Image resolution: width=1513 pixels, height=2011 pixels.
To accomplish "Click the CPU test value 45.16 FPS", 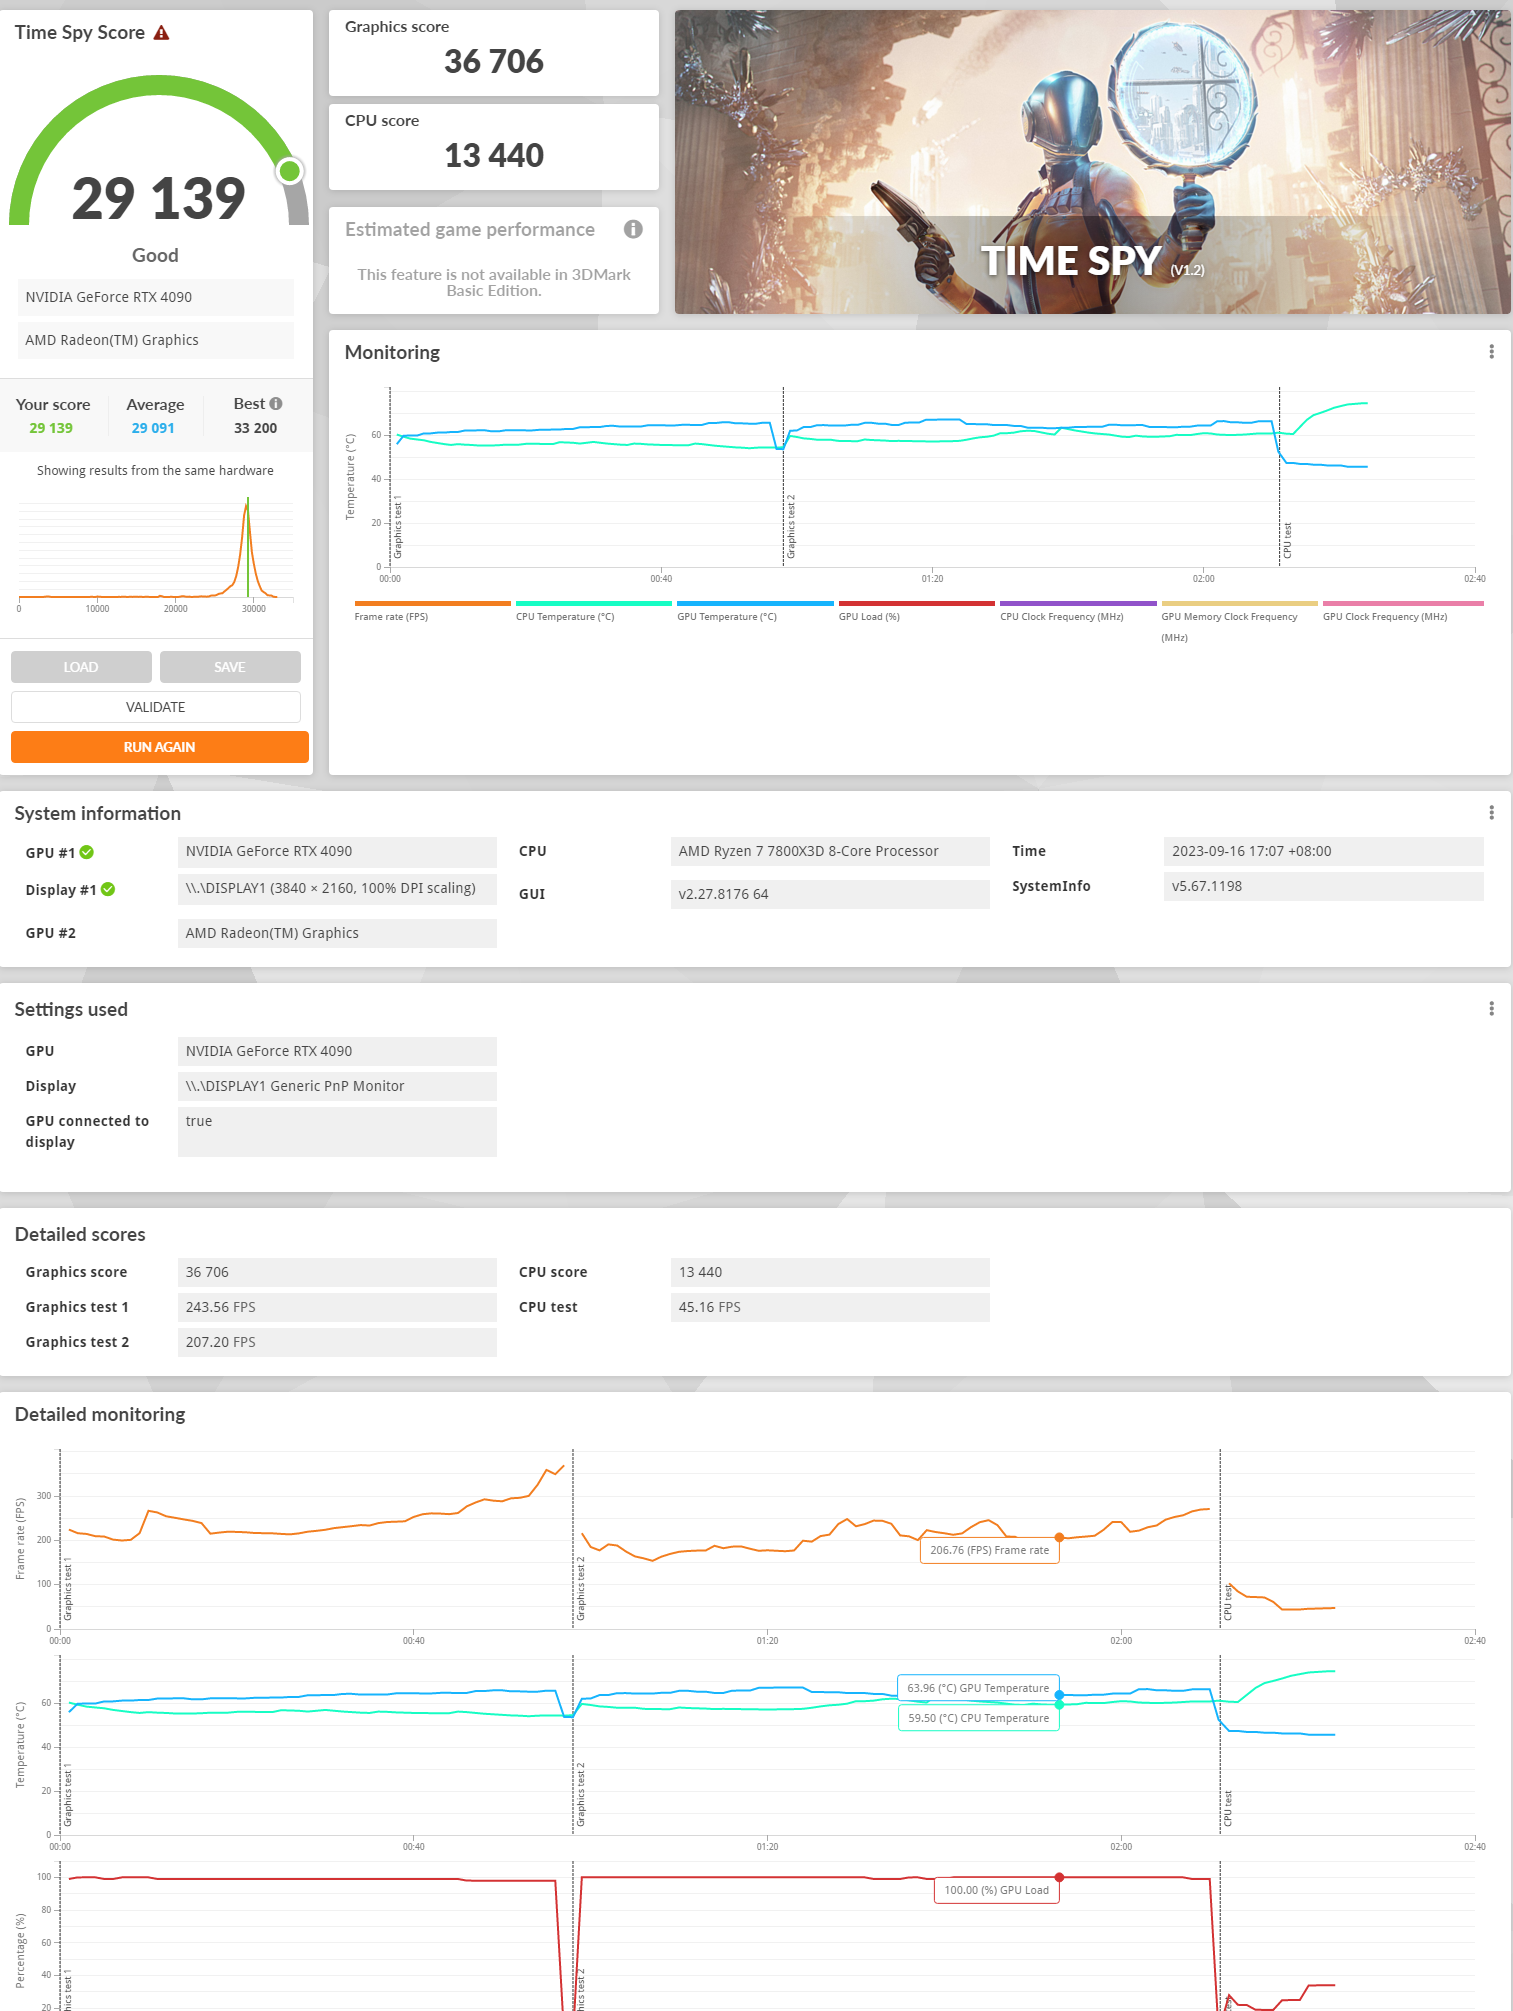I will (830, 1307).
